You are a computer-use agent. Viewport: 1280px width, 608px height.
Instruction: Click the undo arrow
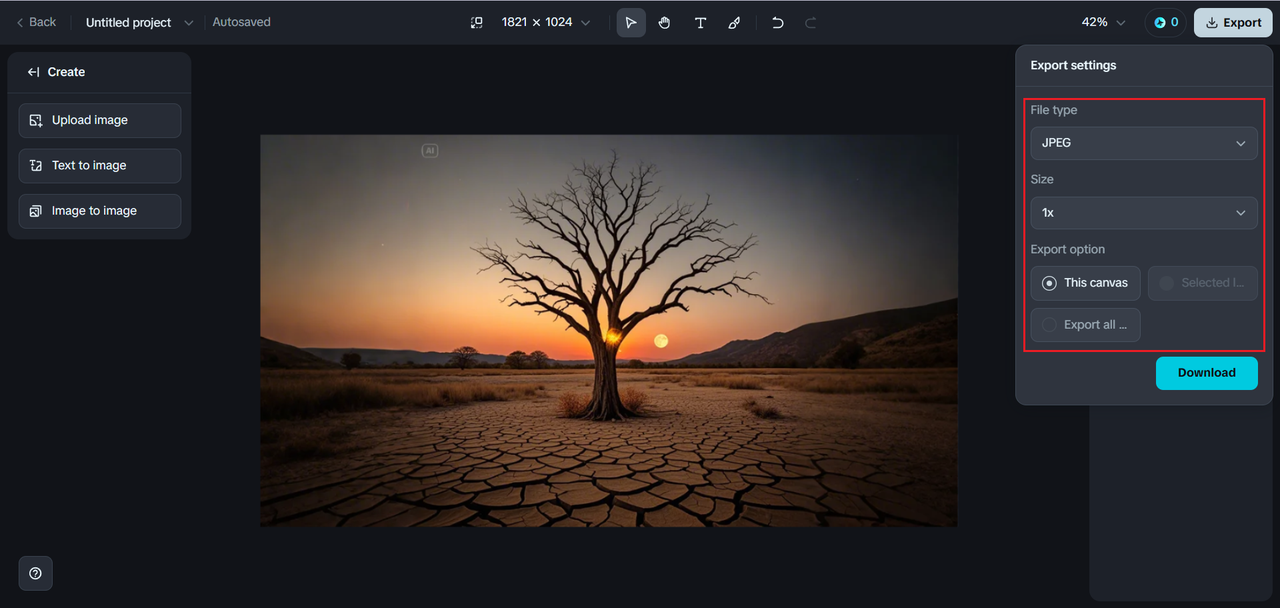point(777,22)
